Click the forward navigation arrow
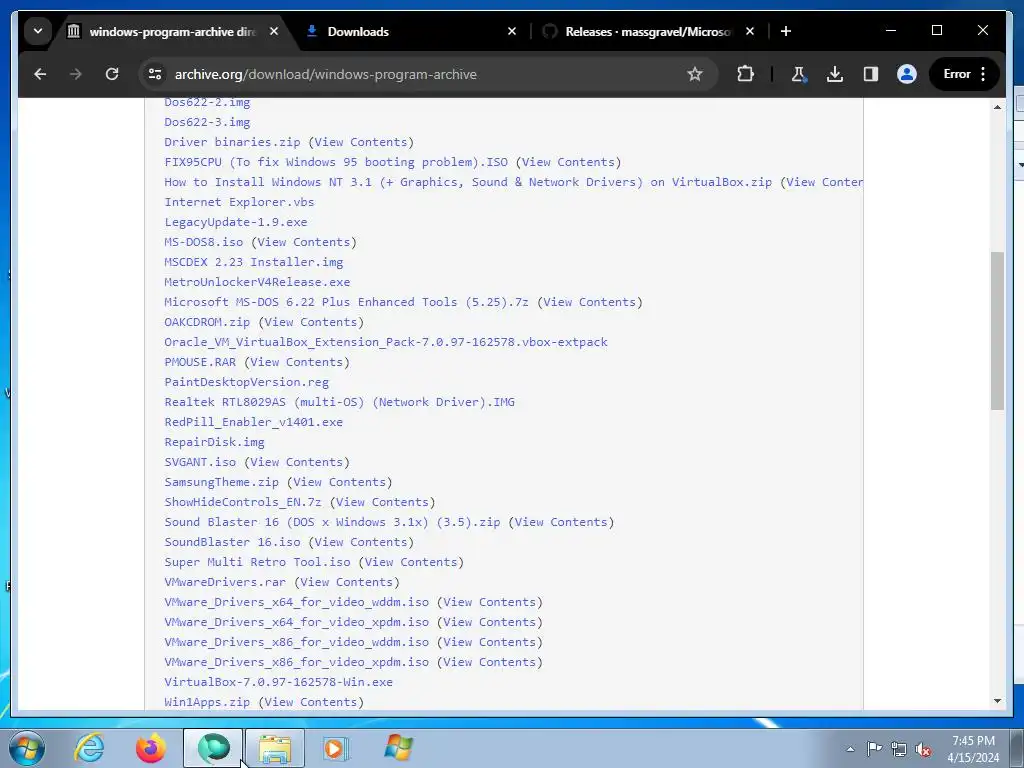This screenshot has height=768, width=1024. tap(76, 74)
